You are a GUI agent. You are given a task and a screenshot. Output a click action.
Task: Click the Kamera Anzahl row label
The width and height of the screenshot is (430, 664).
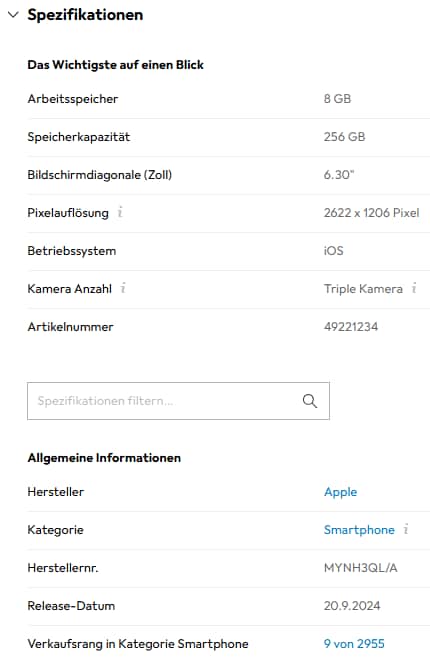tap(69, 288)
